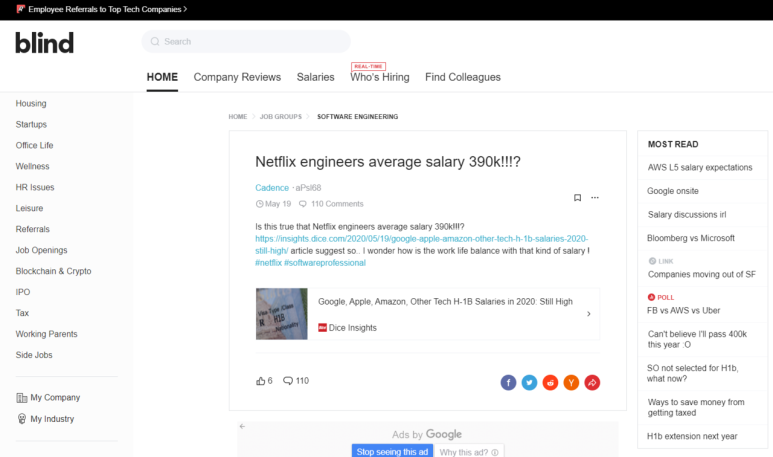Select the HOME tab

[x=162, y=77]
